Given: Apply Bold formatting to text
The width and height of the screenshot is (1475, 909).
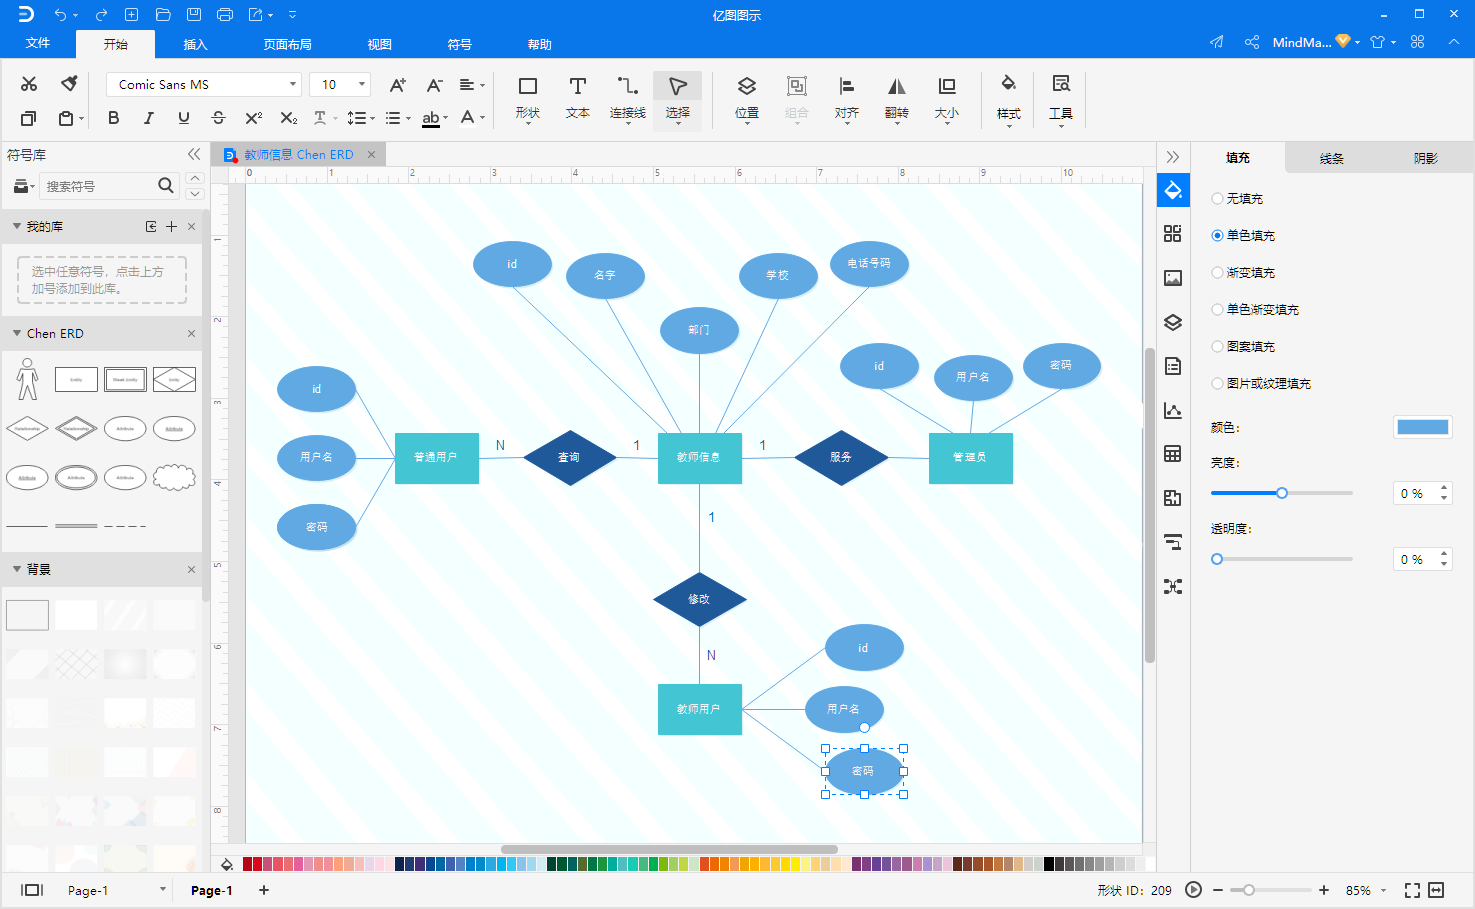Looking at the screenshot, I should 114,118.
